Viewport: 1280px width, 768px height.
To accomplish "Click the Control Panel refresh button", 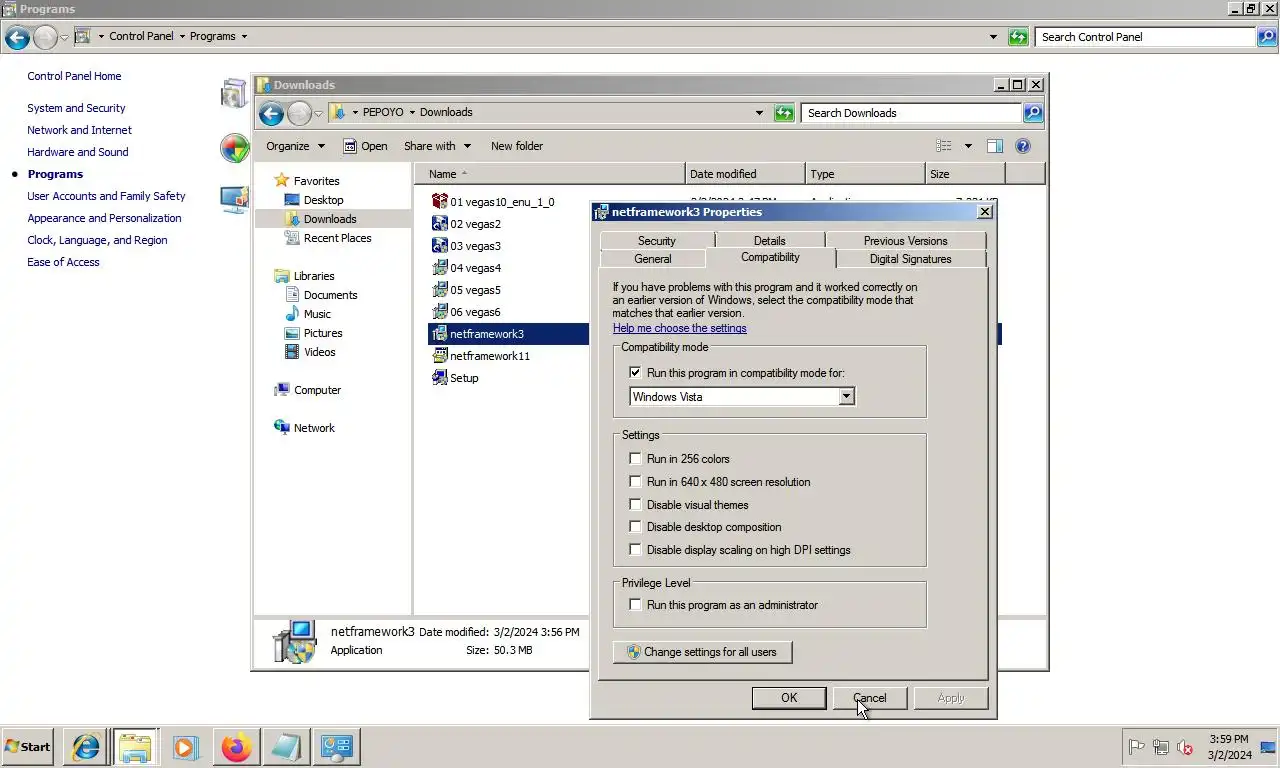I will (x=1018, y=37).
